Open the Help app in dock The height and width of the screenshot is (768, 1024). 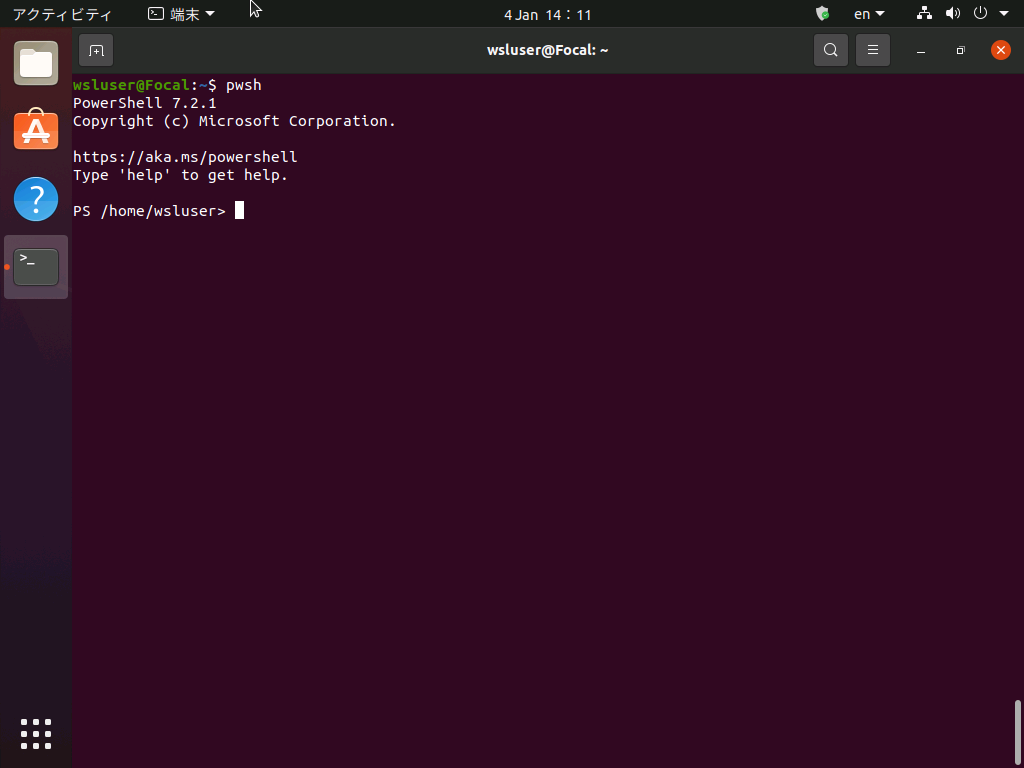coord(36,199)
